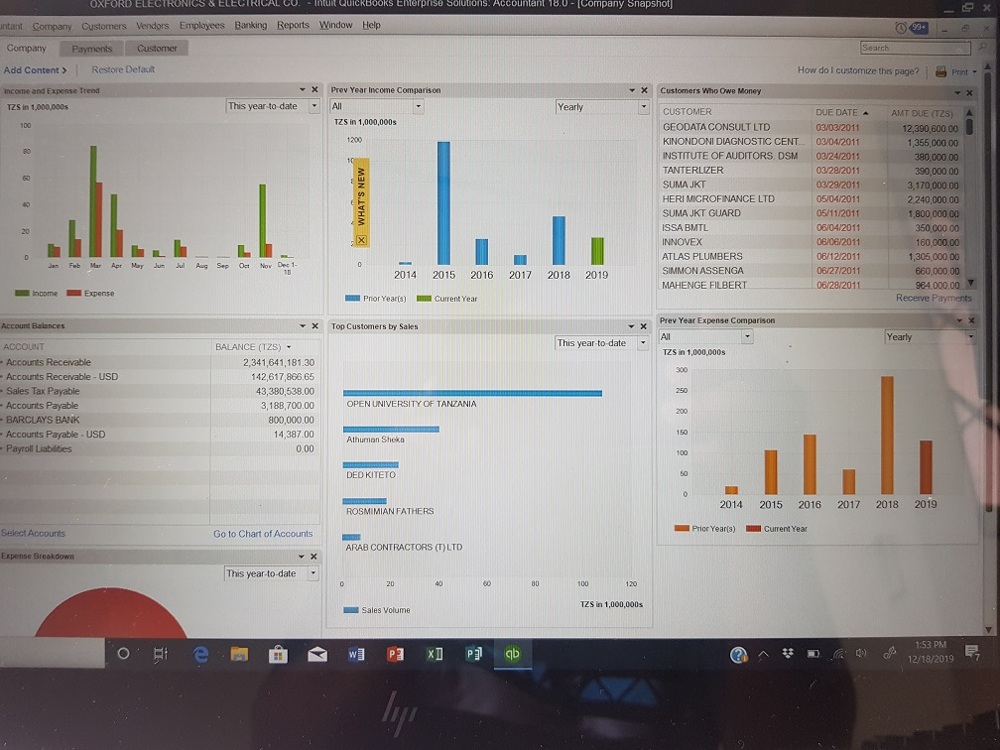Close the Expense Breakdown panel

tap(314, 556)
